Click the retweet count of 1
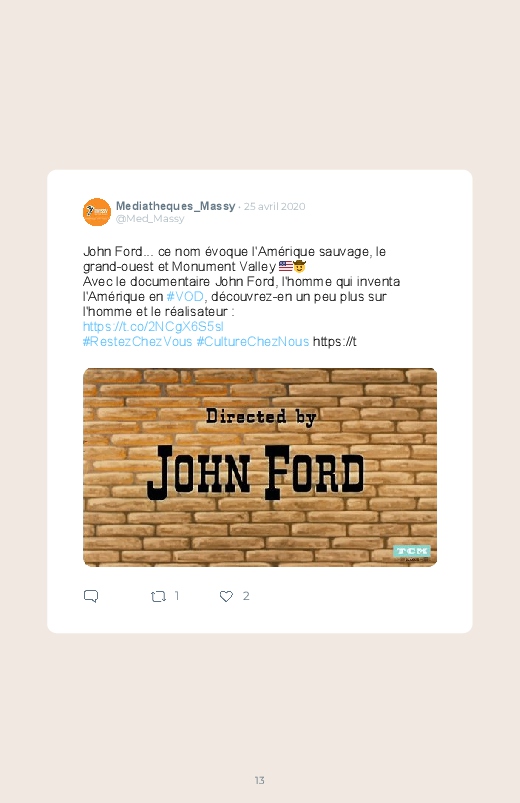 coord(177,596)
